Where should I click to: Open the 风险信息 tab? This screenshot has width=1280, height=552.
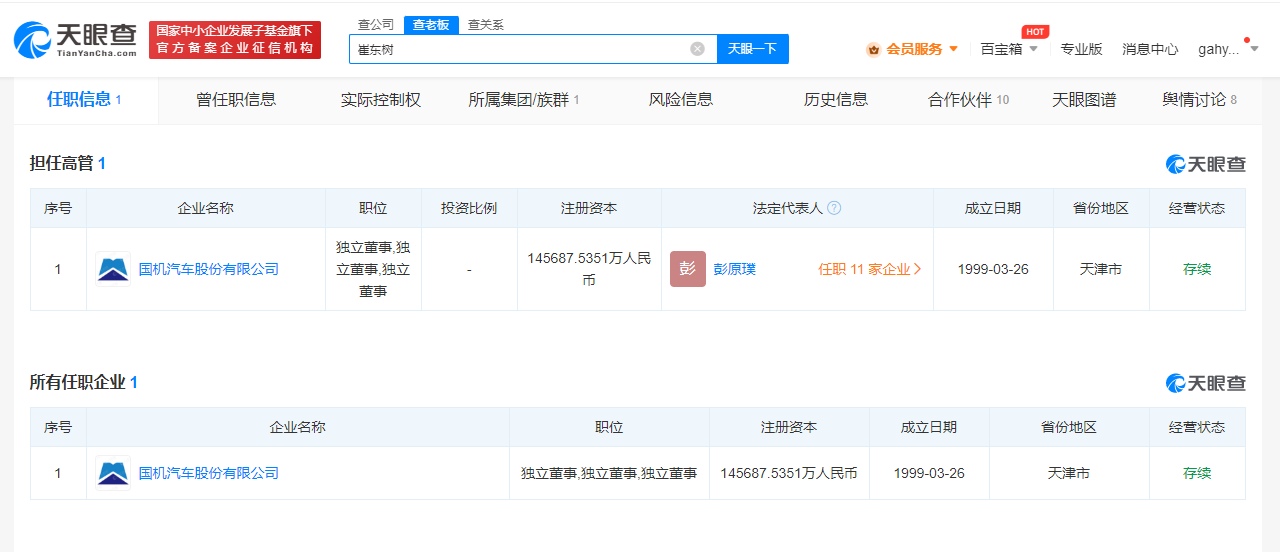(681, 99)
